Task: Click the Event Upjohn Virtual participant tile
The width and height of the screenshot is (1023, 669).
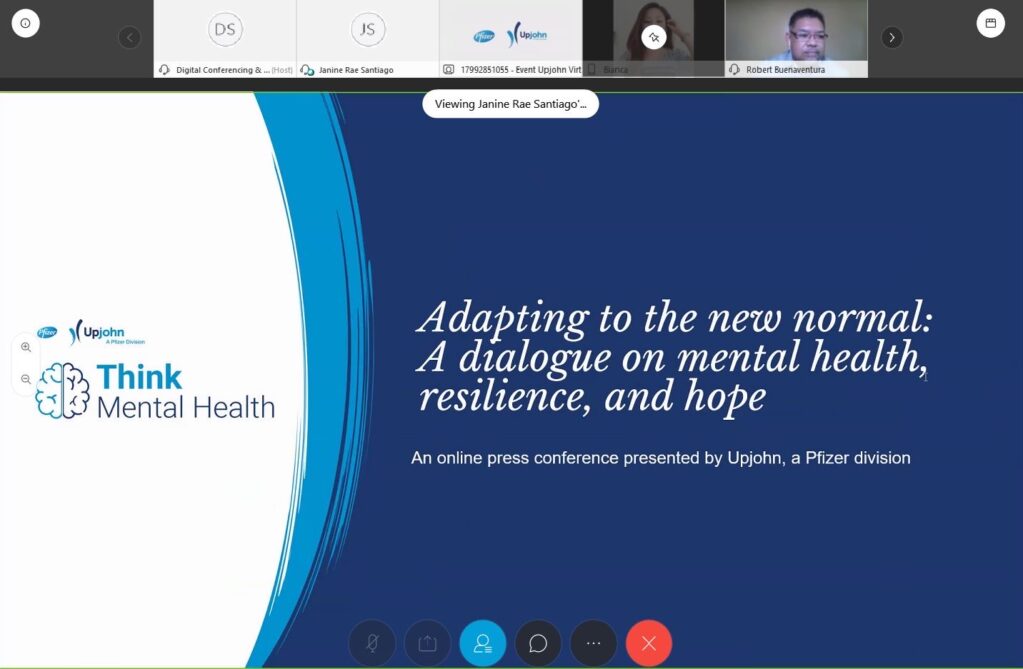Action: (511, 34)
